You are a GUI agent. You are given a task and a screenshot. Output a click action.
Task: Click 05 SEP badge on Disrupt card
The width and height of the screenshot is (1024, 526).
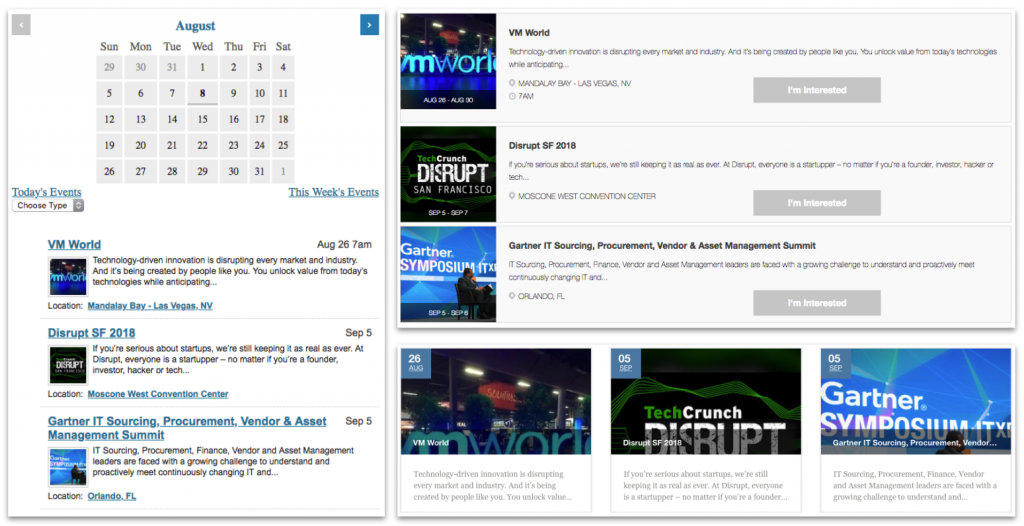pyautogui.click(x=626, y=363)
